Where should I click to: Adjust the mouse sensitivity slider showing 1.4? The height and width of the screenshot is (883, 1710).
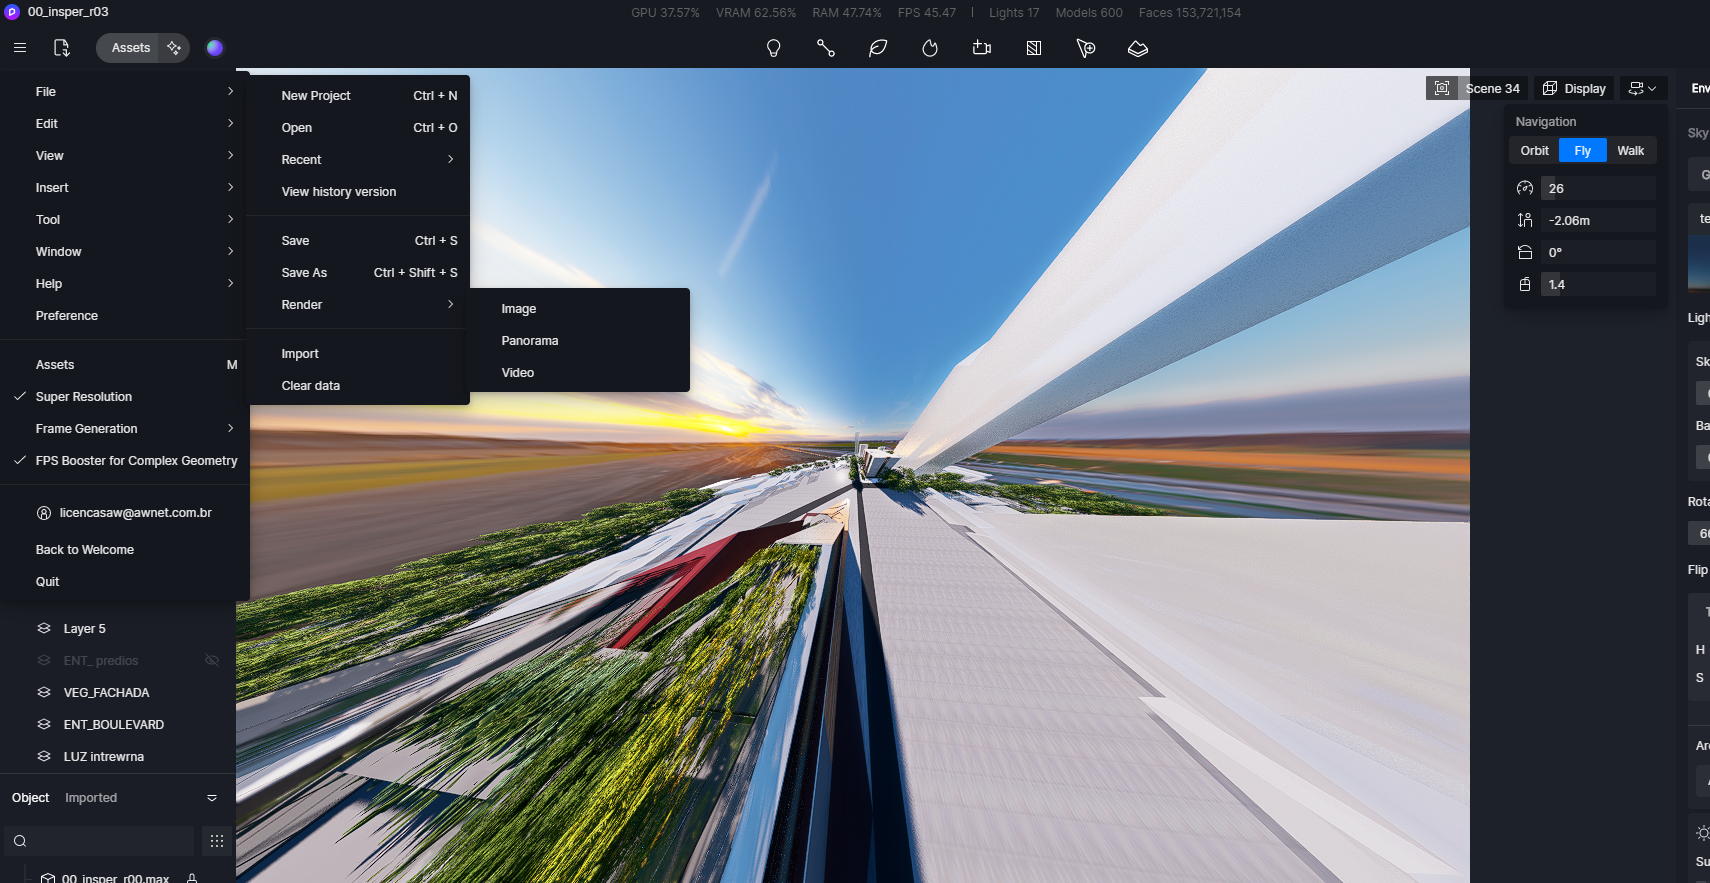[1598, 284]
